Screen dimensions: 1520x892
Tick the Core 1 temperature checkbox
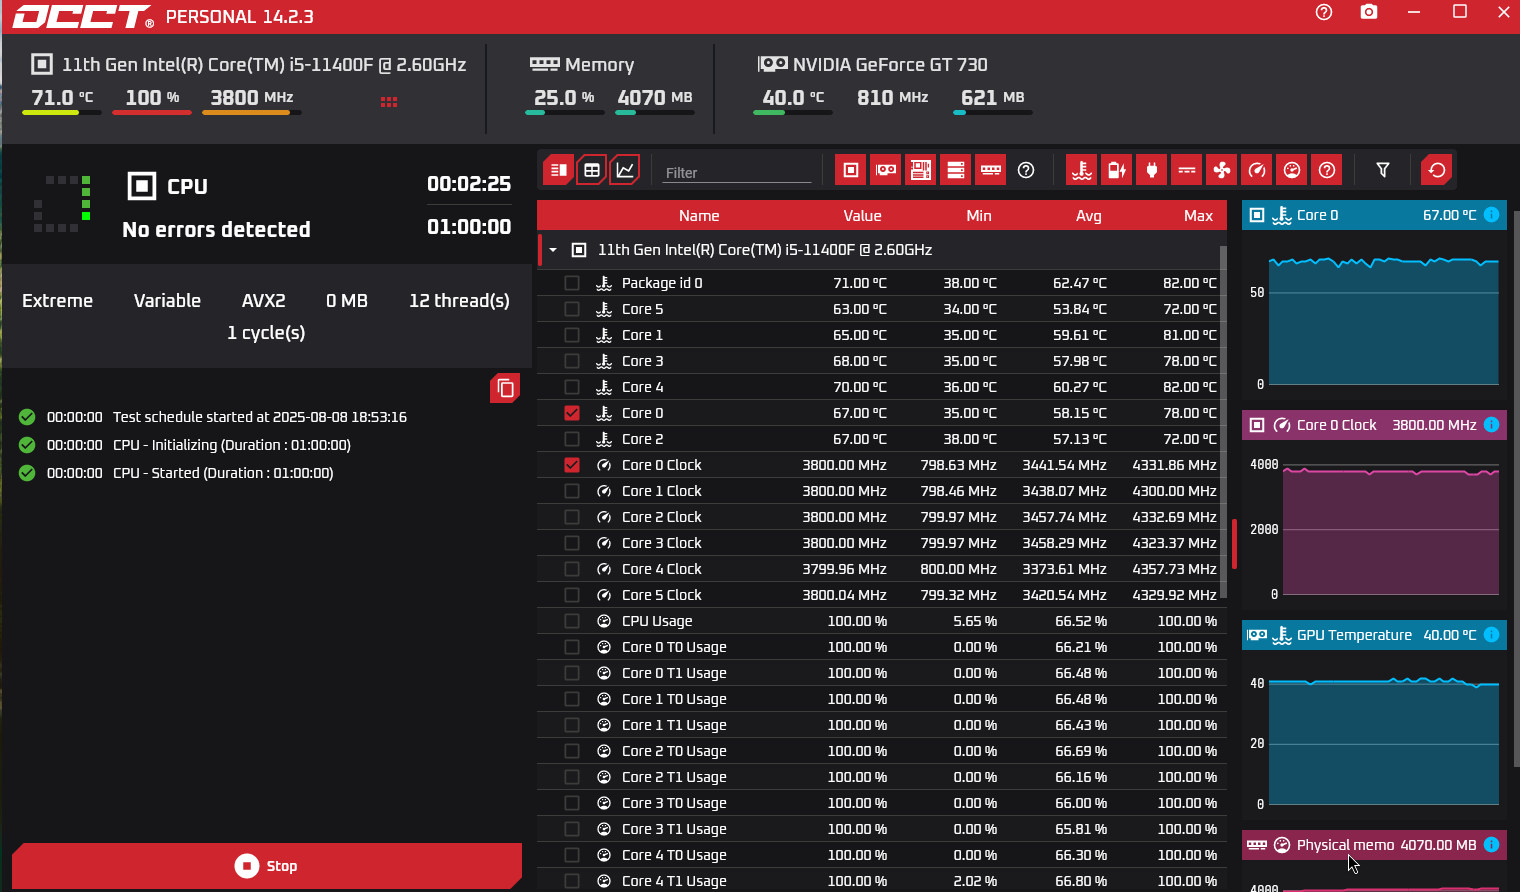tap(572, 335)
